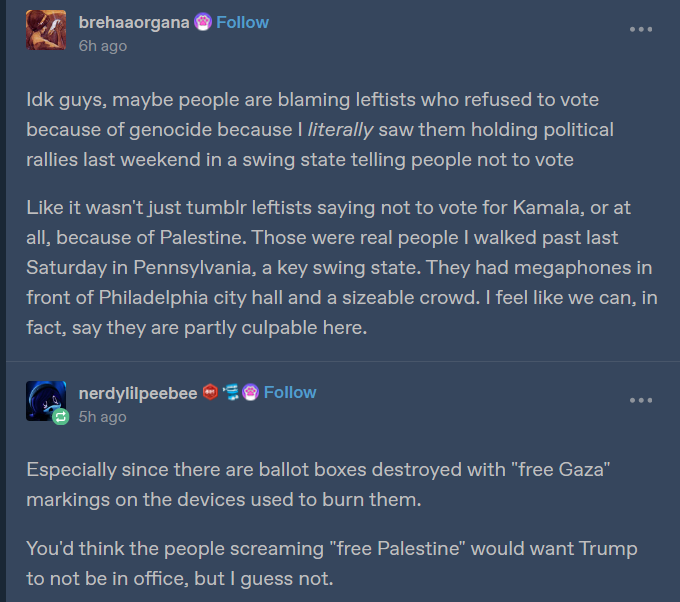
Task: Click the blue striped badge beside nerdylilpeebee
Action: tap(230, 392)
